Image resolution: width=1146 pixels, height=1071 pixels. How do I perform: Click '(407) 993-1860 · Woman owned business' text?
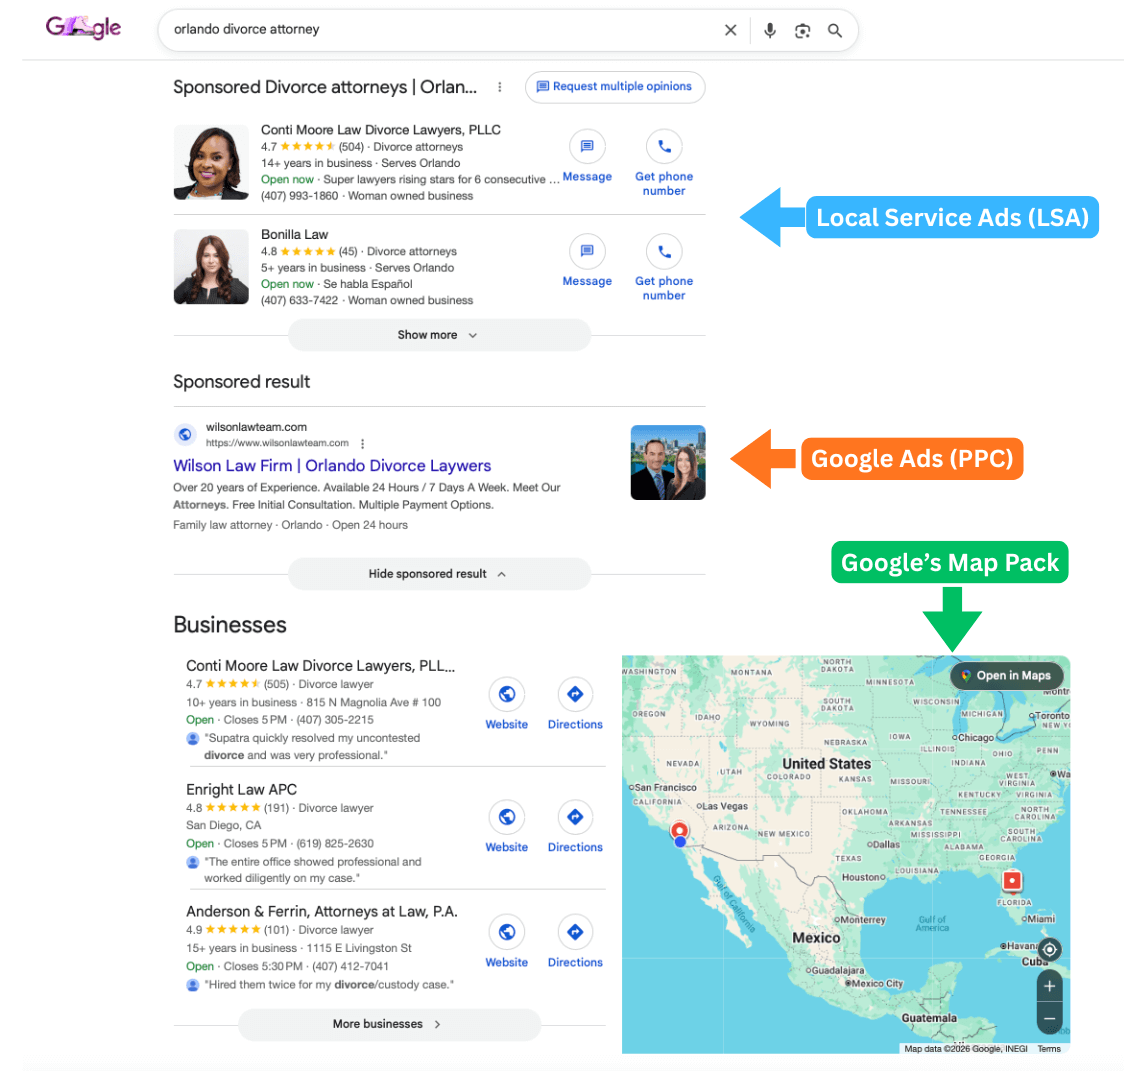click(367, 196)
